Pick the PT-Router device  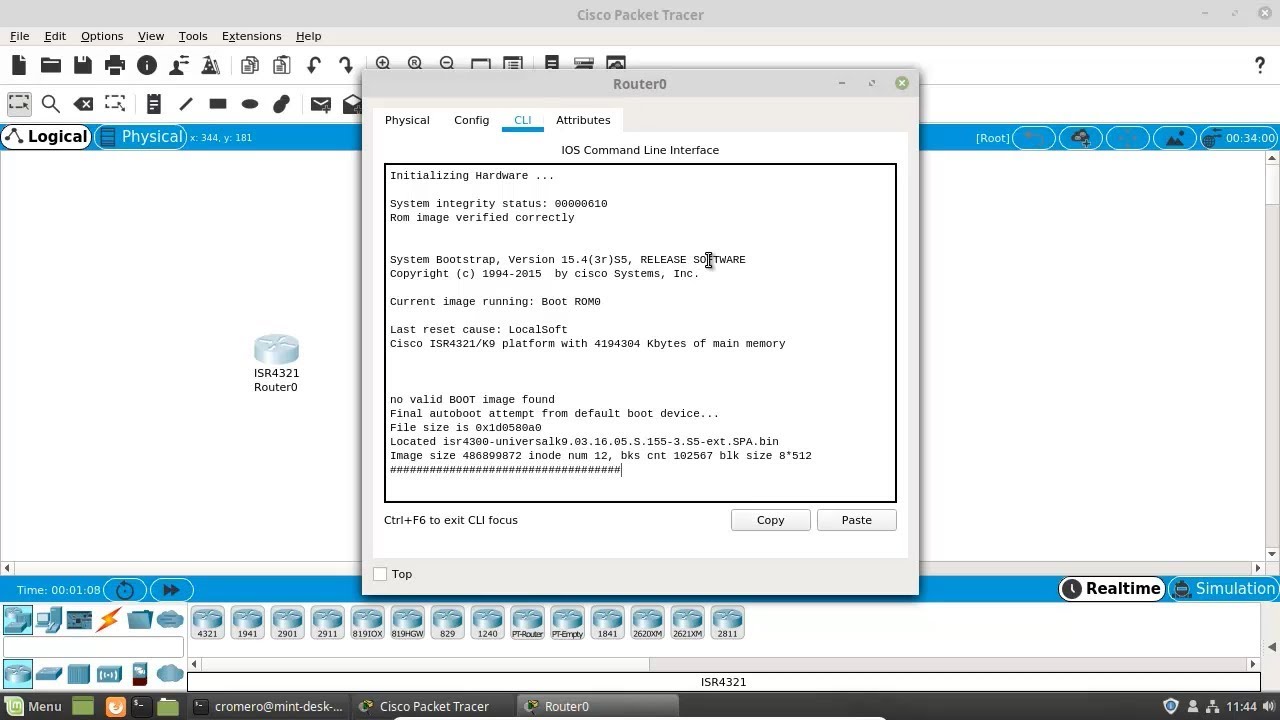[x=527, y=622]
